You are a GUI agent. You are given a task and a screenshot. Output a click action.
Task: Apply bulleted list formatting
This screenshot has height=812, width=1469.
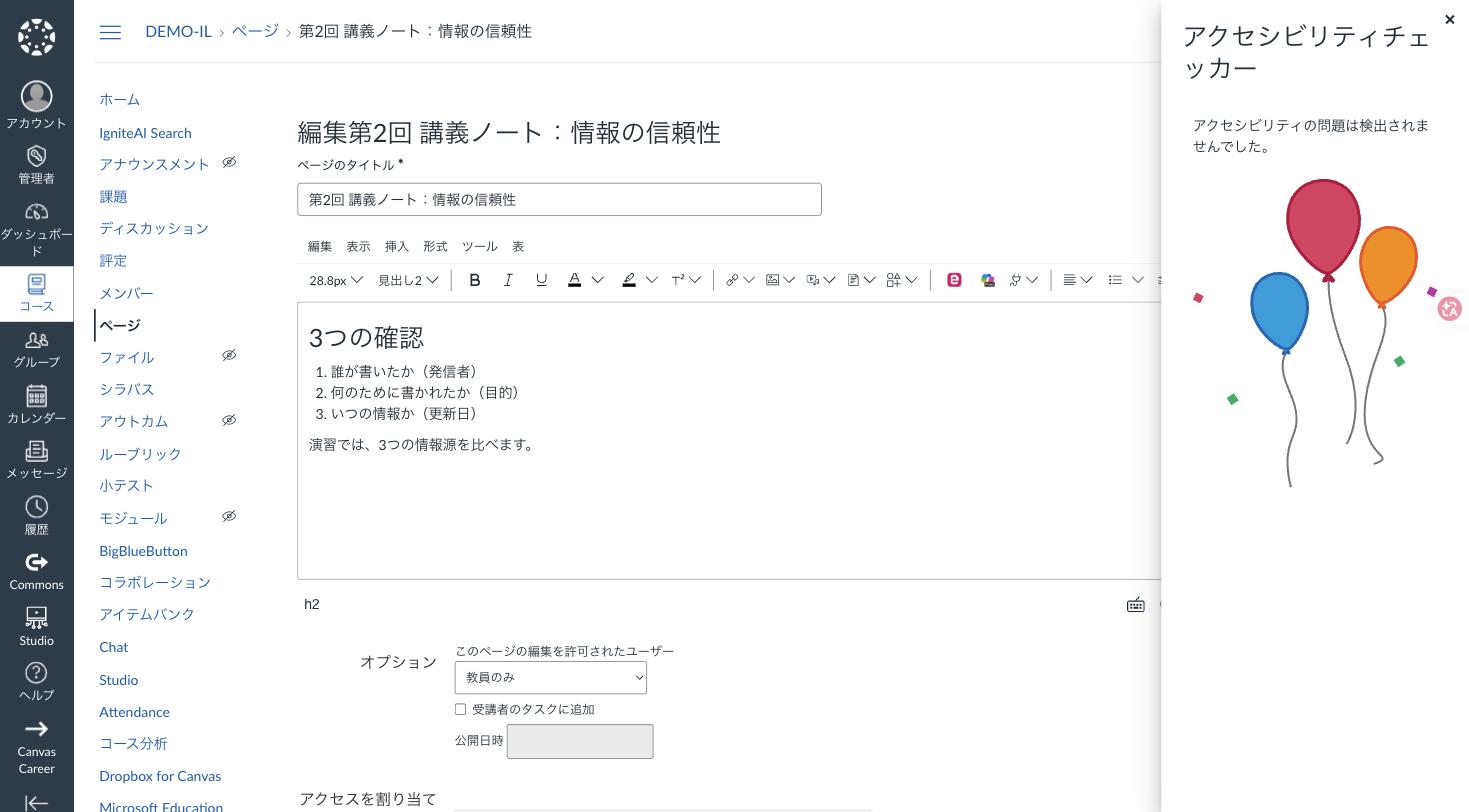click(1115, 280)
